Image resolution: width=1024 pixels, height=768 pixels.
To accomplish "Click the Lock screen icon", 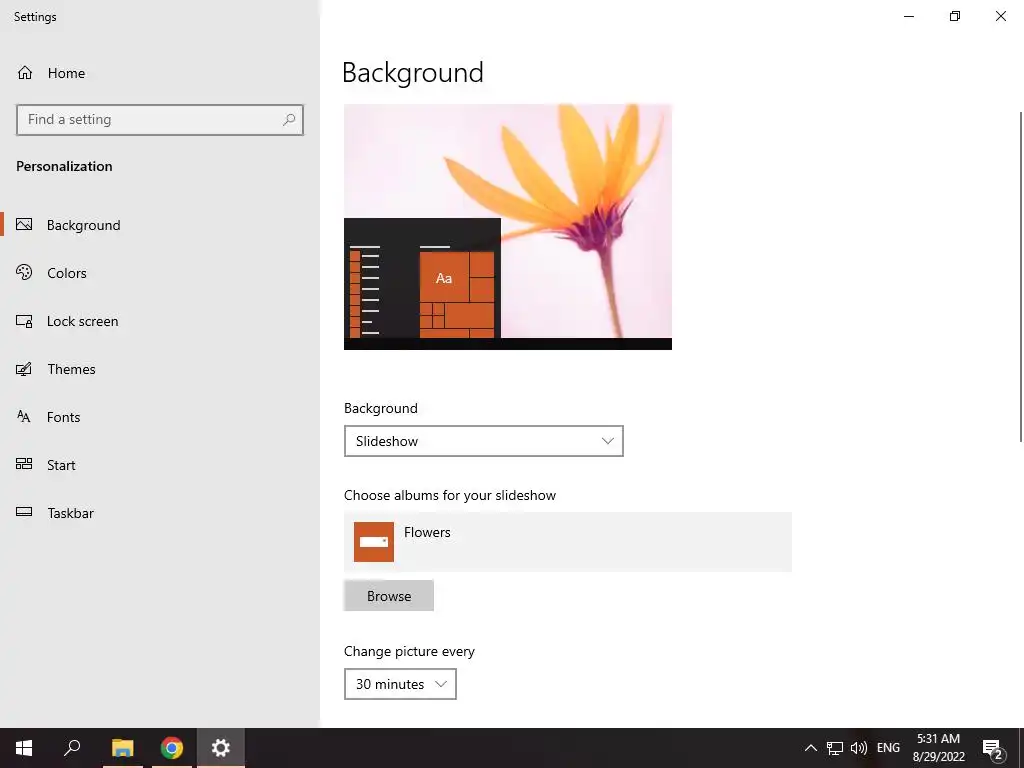I will (x=24, y=321).
